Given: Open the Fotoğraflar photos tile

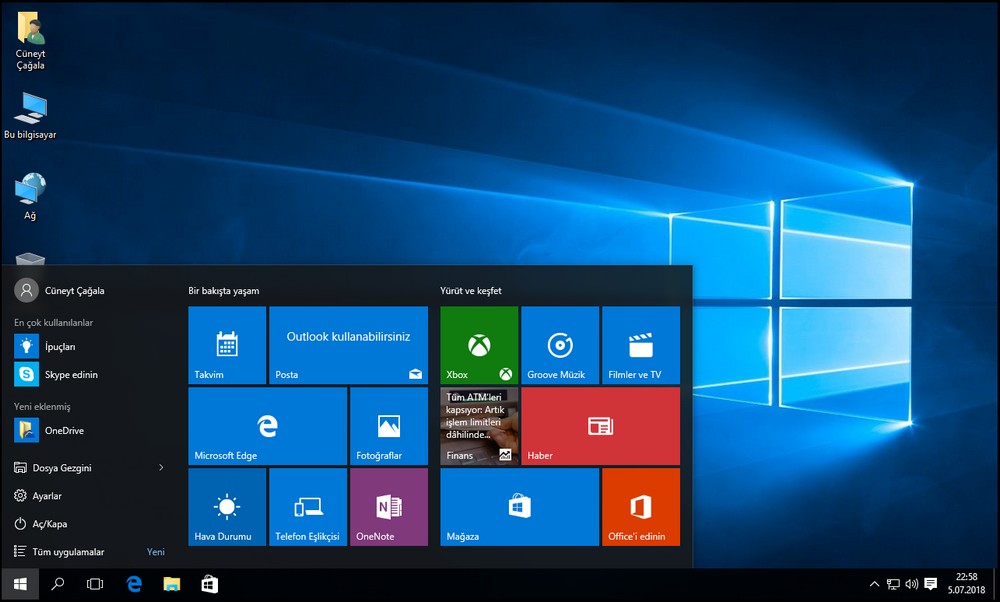Looking at the screenshot, I should (389, 426).
